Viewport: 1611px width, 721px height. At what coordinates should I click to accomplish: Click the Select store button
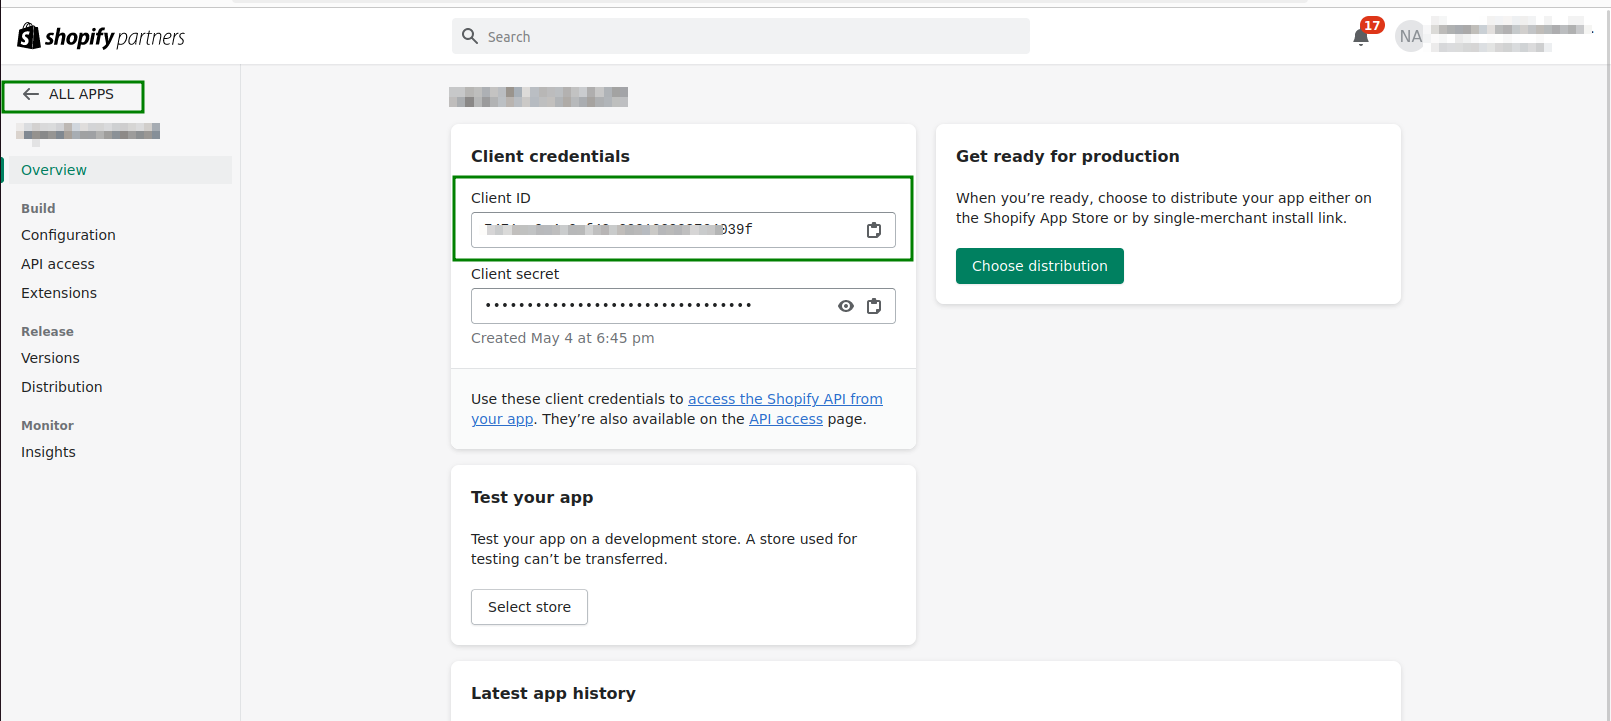529,607
